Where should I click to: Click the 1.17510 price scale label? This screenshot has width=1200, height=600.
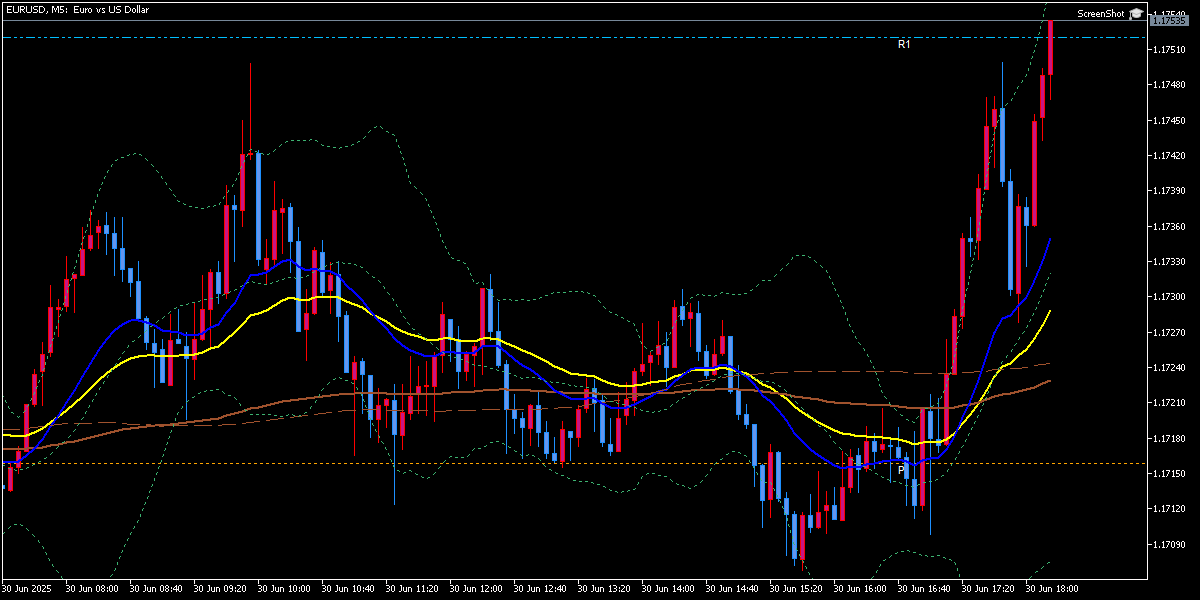1168,49
